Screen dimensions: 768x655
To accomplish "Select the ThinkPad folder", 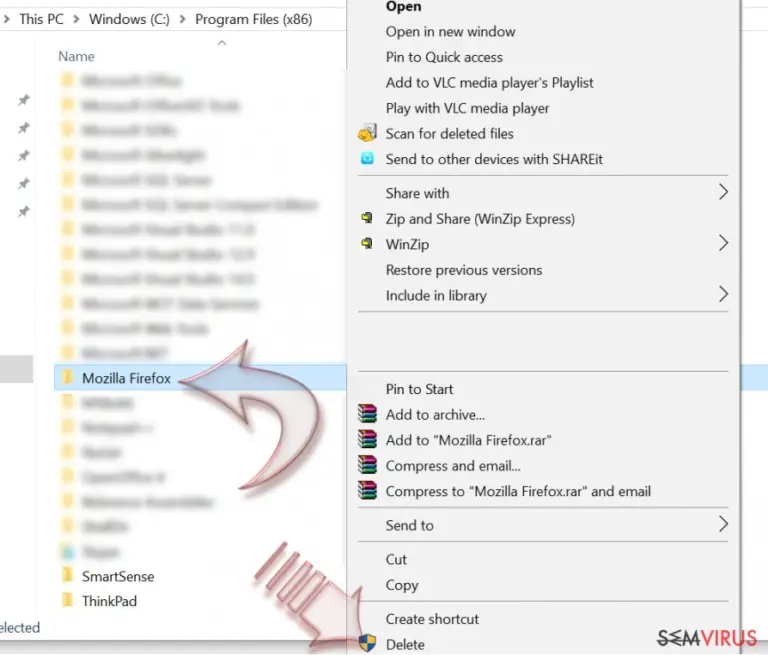I will click(109, 601).
